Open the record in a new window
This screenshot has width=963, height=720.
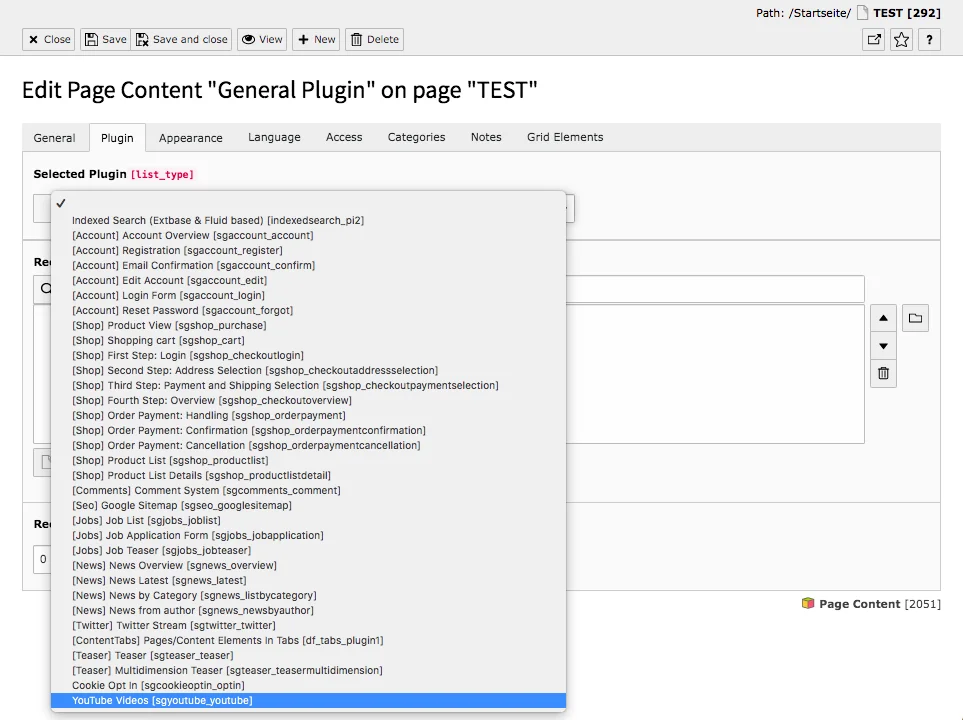[873, 39]
